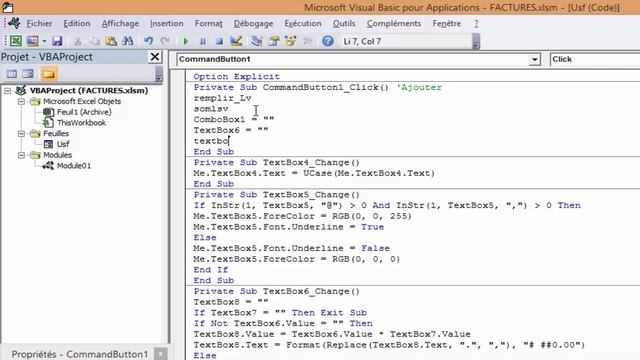
Task: Click the Private Sub TextBox4_Change() line
Action: pos(276,162)
